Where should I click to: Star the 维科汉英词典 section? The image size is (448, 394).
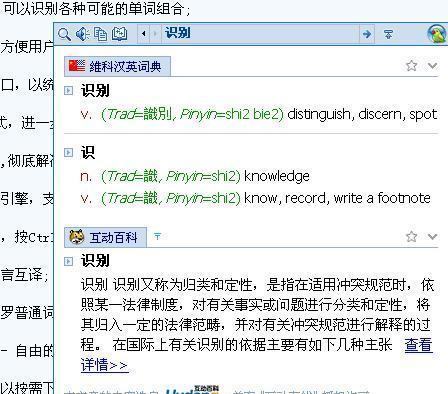click(x=412, y=66)
